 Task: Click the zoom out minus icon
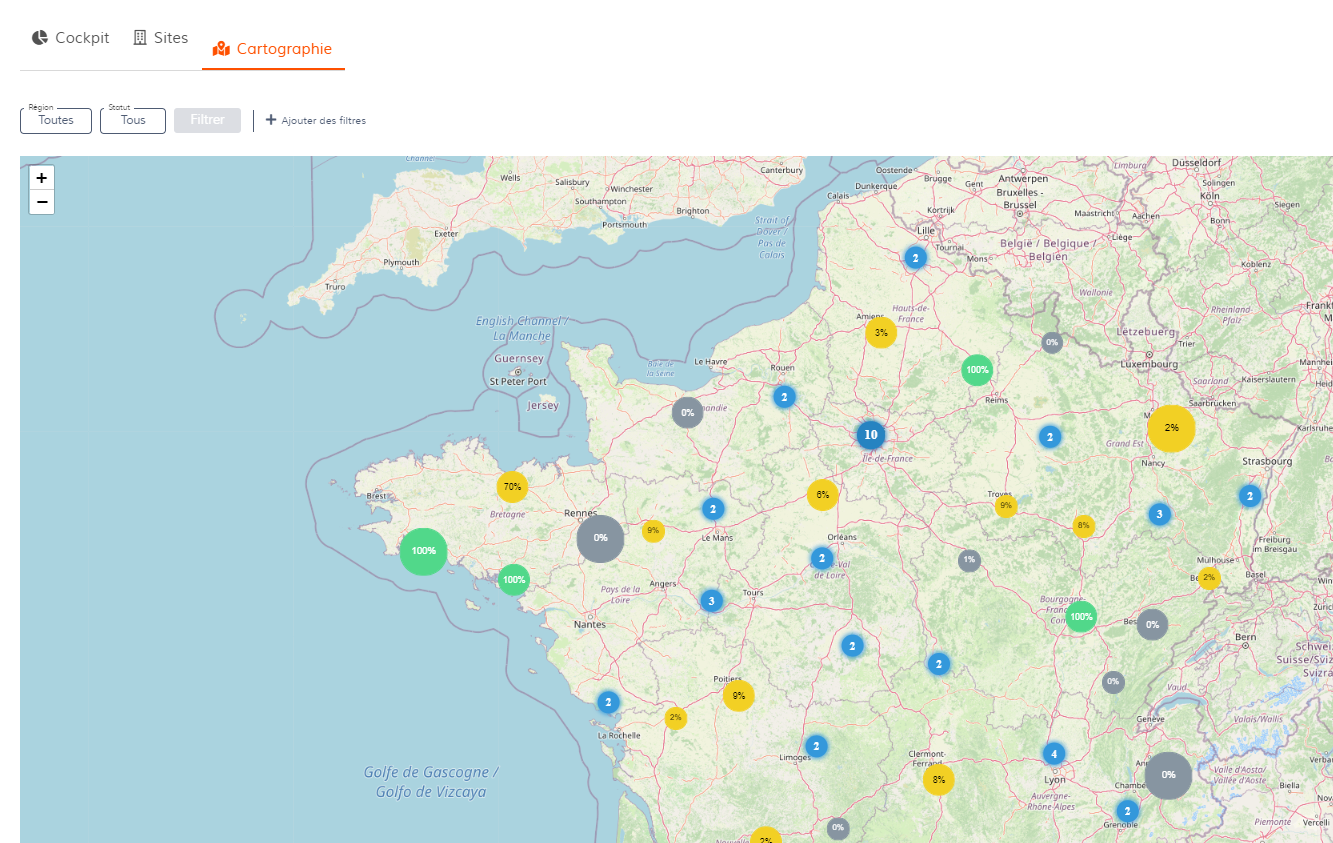point(41,202)
